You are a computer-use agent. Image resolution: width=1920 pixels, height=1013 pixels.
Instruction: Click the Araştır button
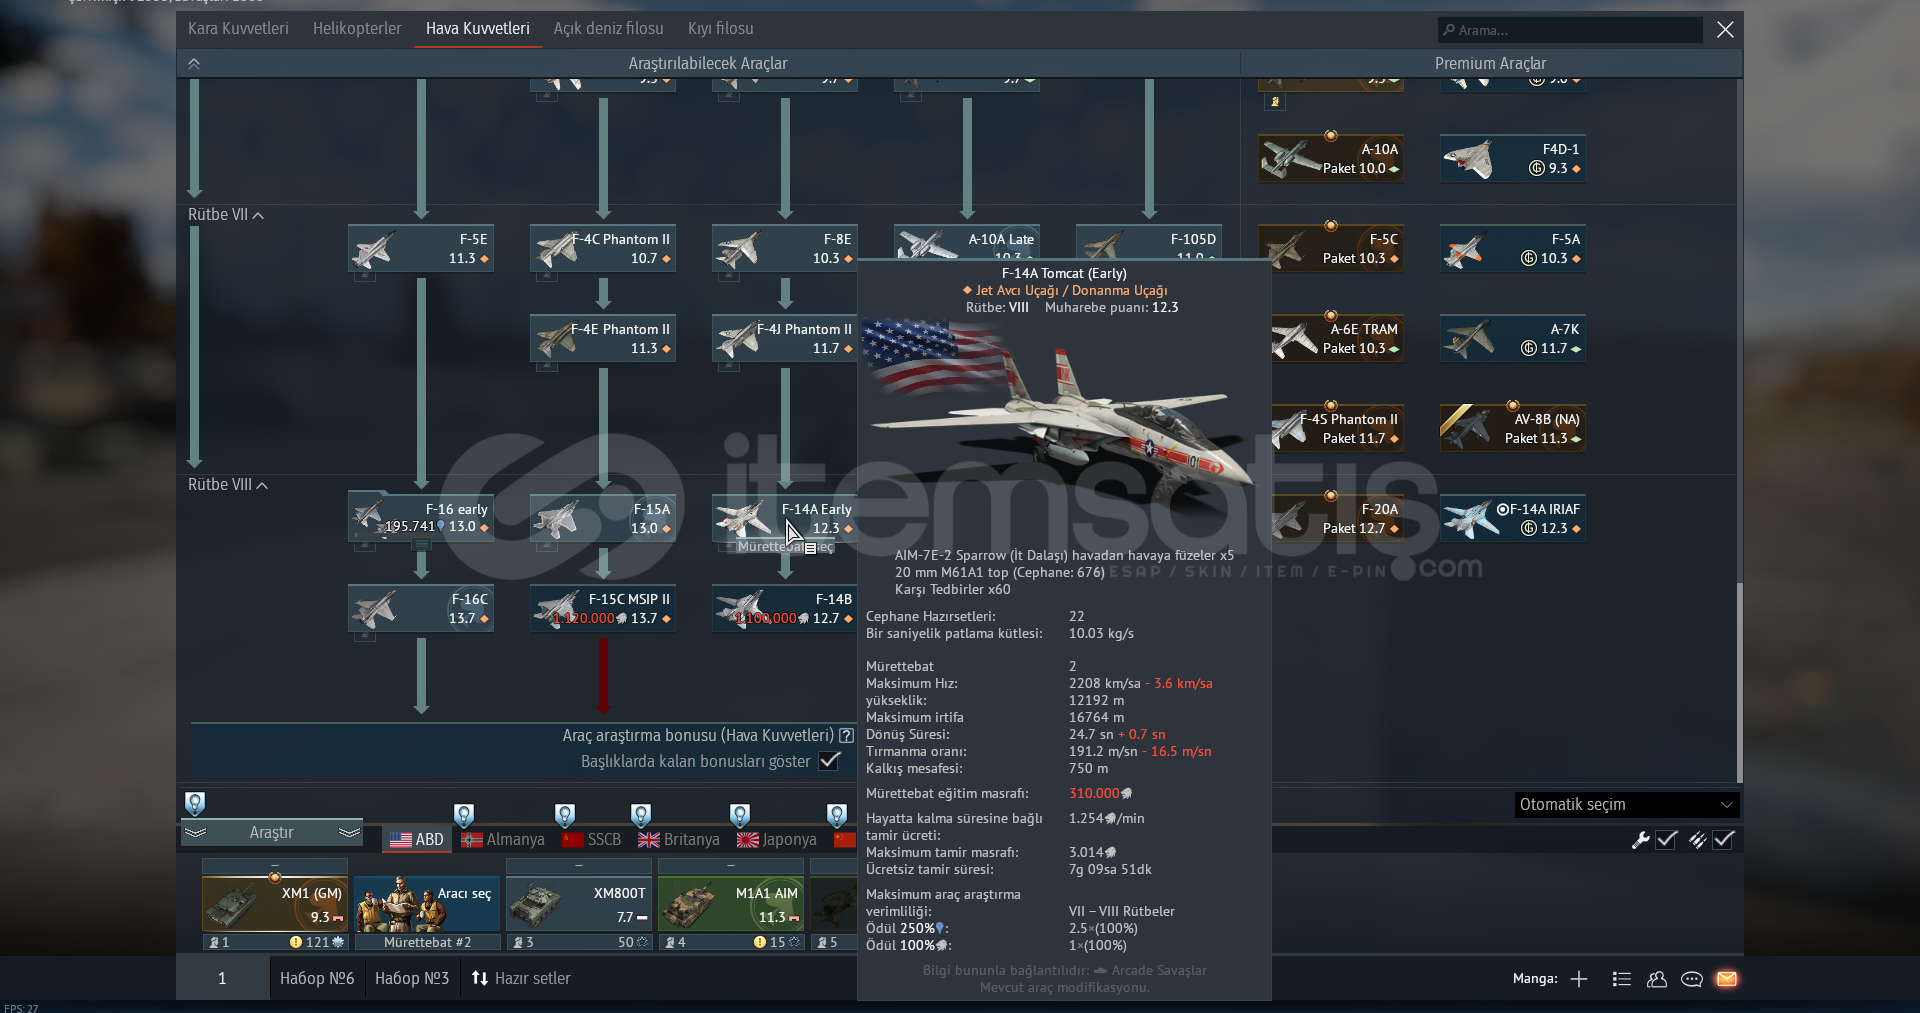tap(272, 832)
